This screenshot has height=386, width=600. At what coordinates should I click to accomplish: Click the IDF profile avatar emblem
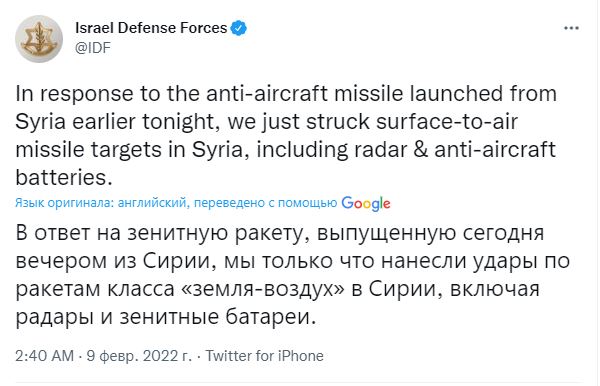tap(39, 39)
